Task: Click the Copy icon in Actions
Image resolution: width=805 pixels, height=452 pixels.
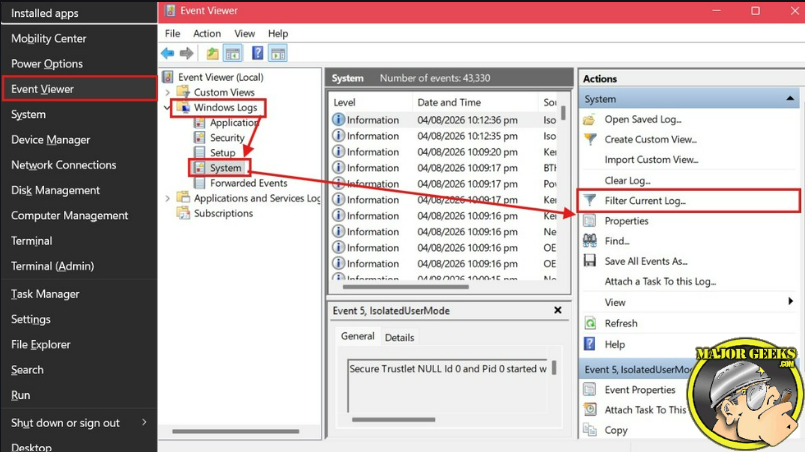Action: click(x=590, y=430)
